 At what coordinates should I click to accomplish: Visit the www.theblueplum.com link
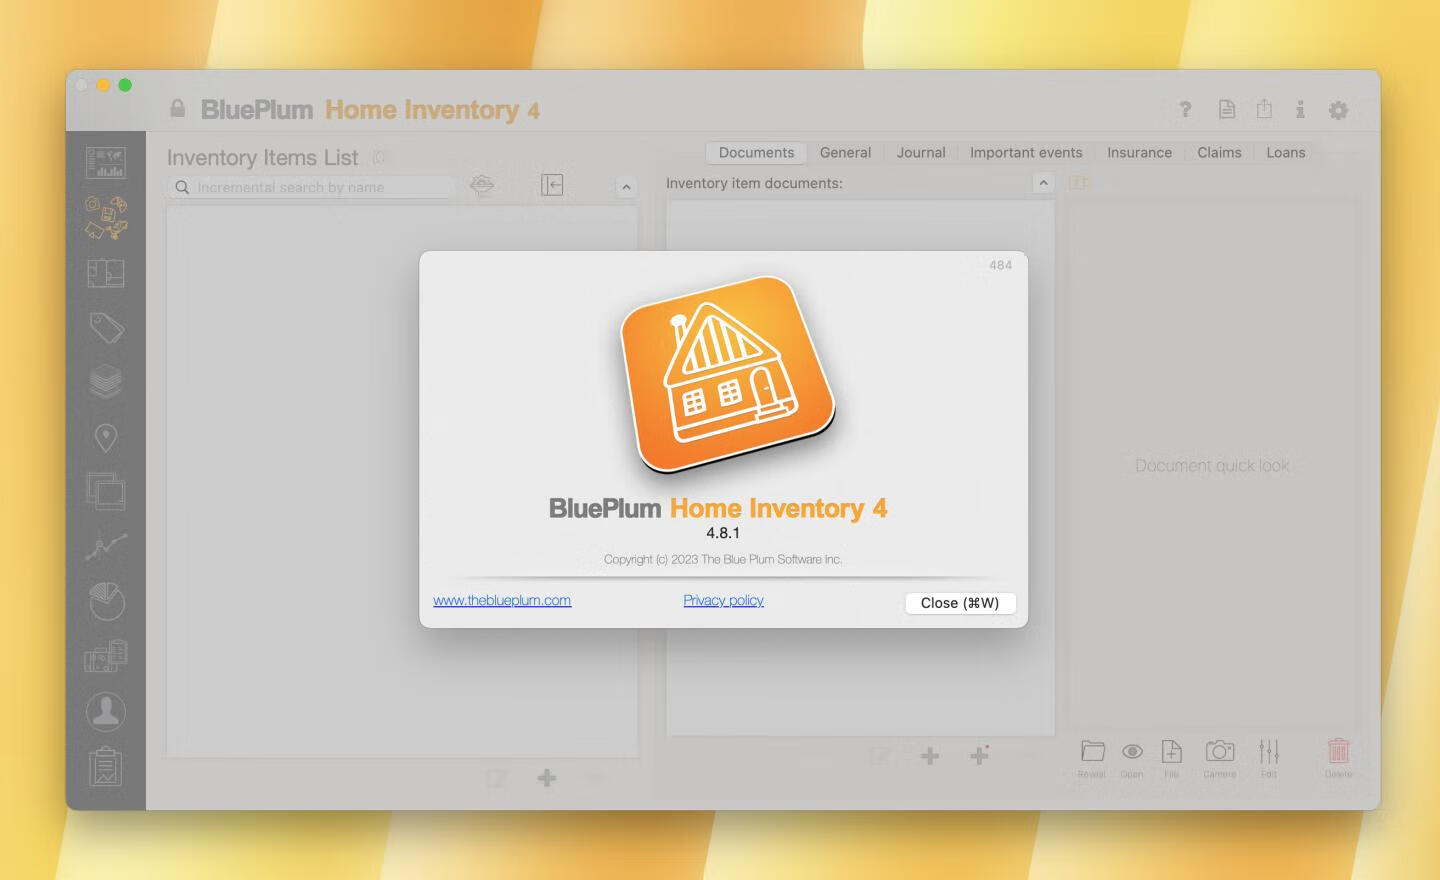point(502,600)
